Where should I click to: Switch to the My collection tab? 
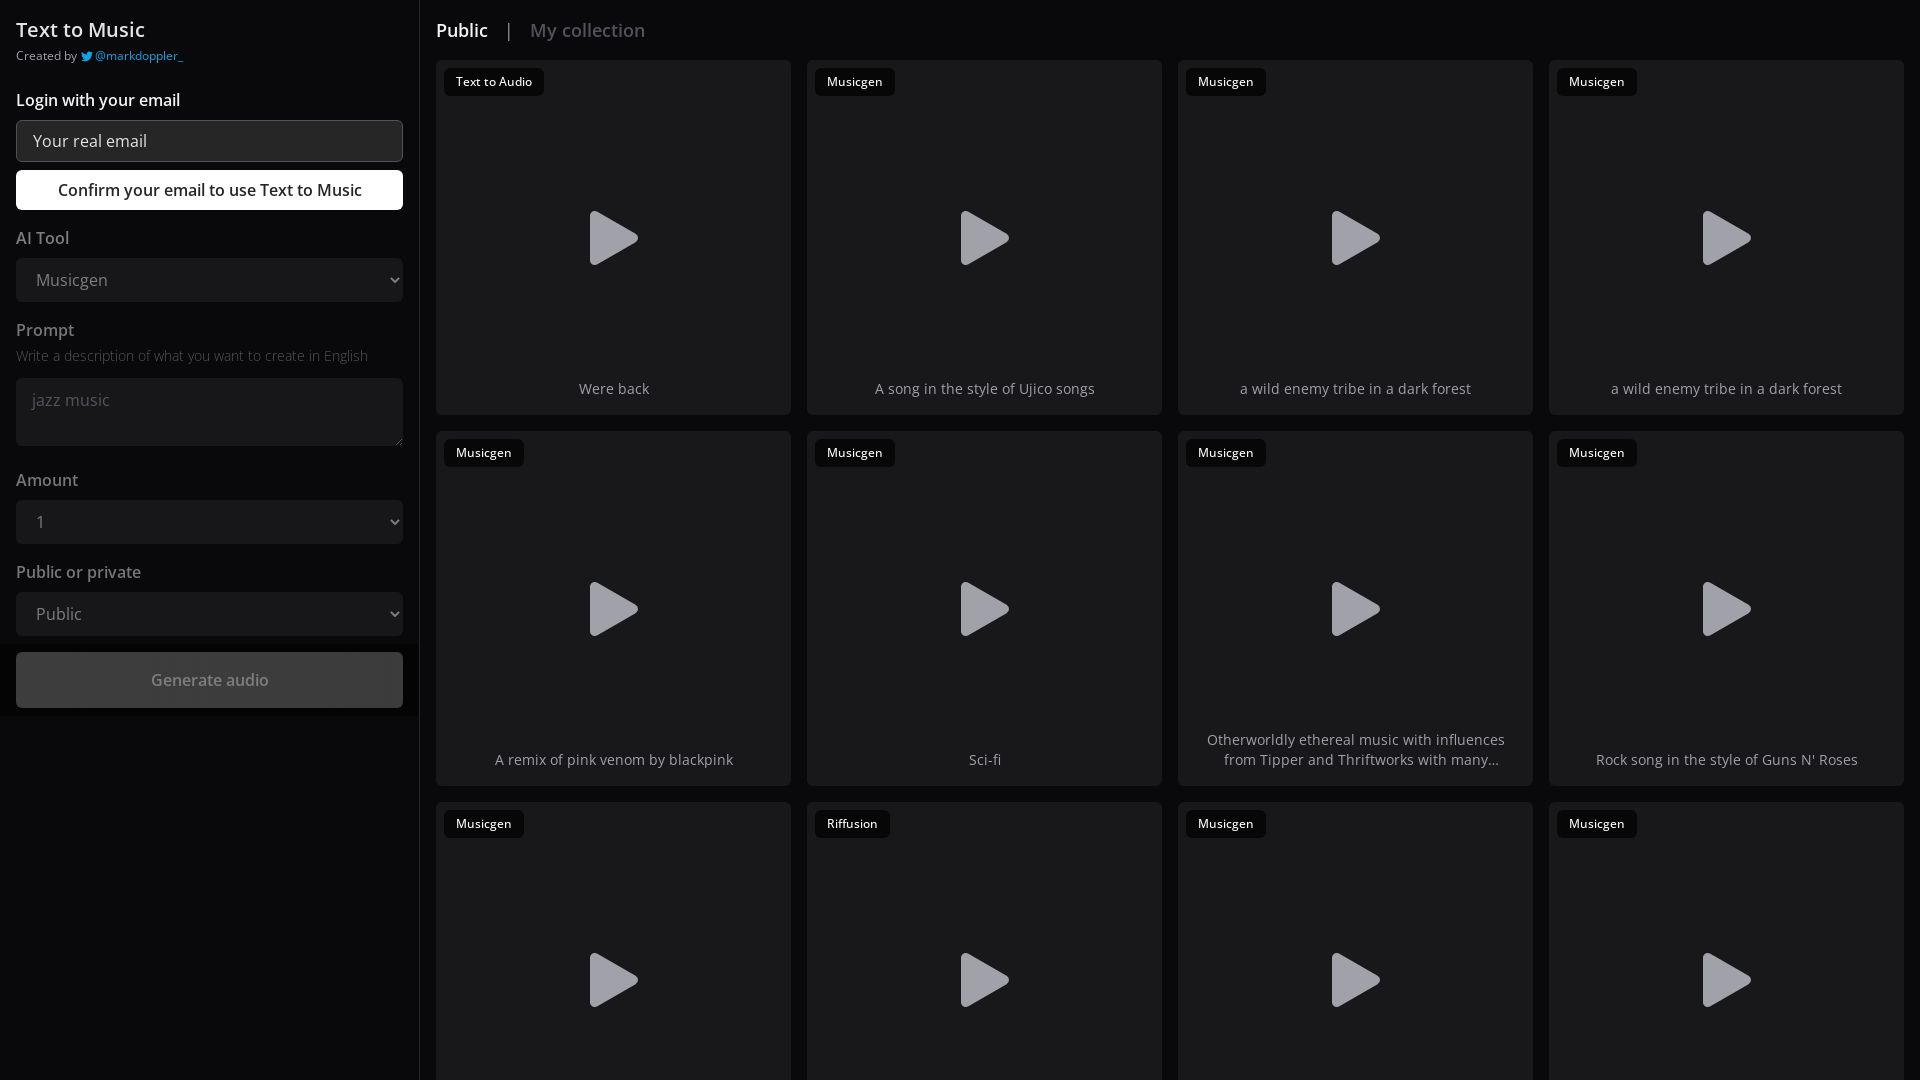pyautogui.click(x=587, y=30)
